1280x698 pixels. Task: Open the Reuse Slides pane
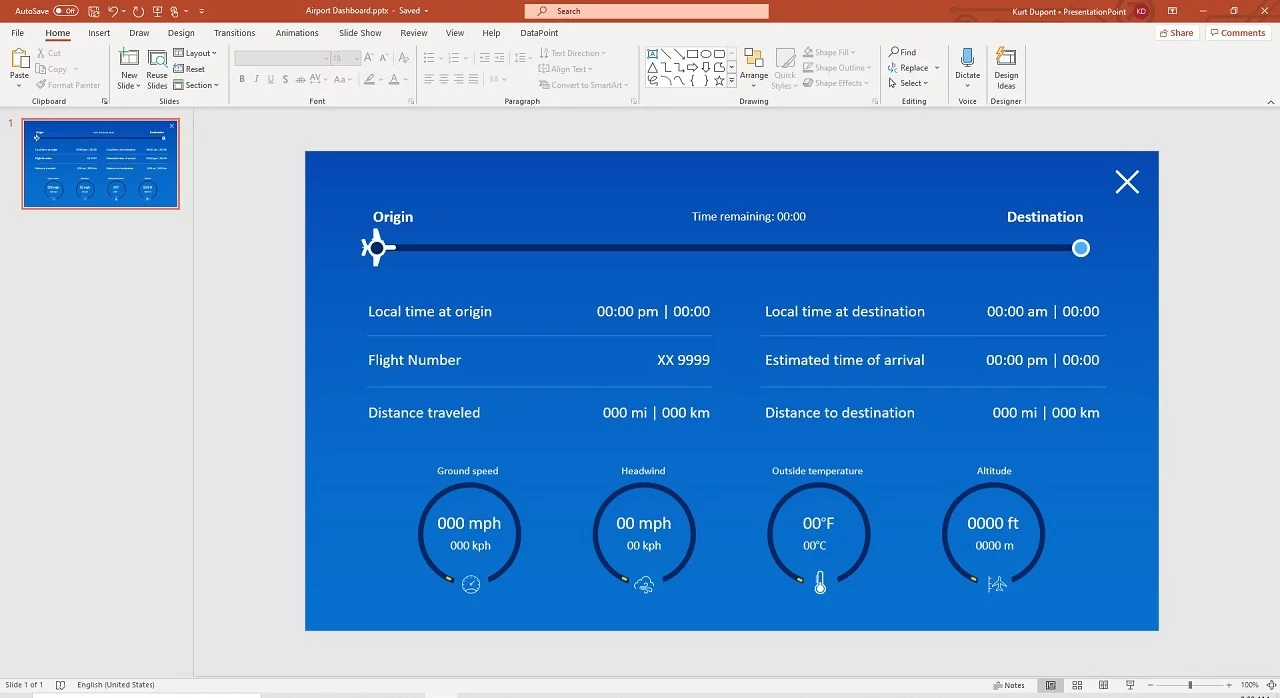[x=157, y=58]
